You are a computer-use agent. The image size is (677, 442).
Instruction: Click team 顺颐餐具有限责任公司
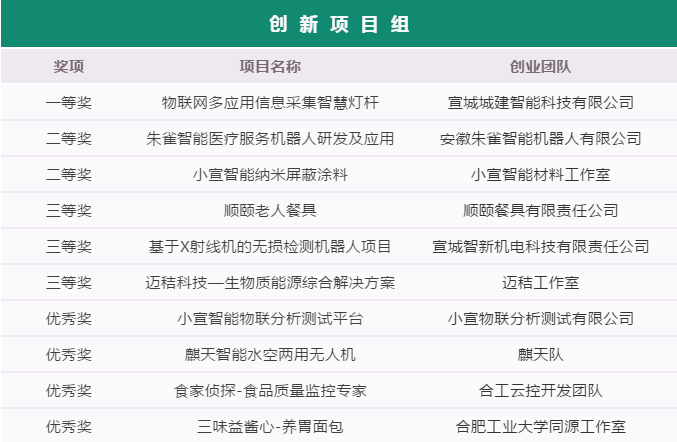541,211
